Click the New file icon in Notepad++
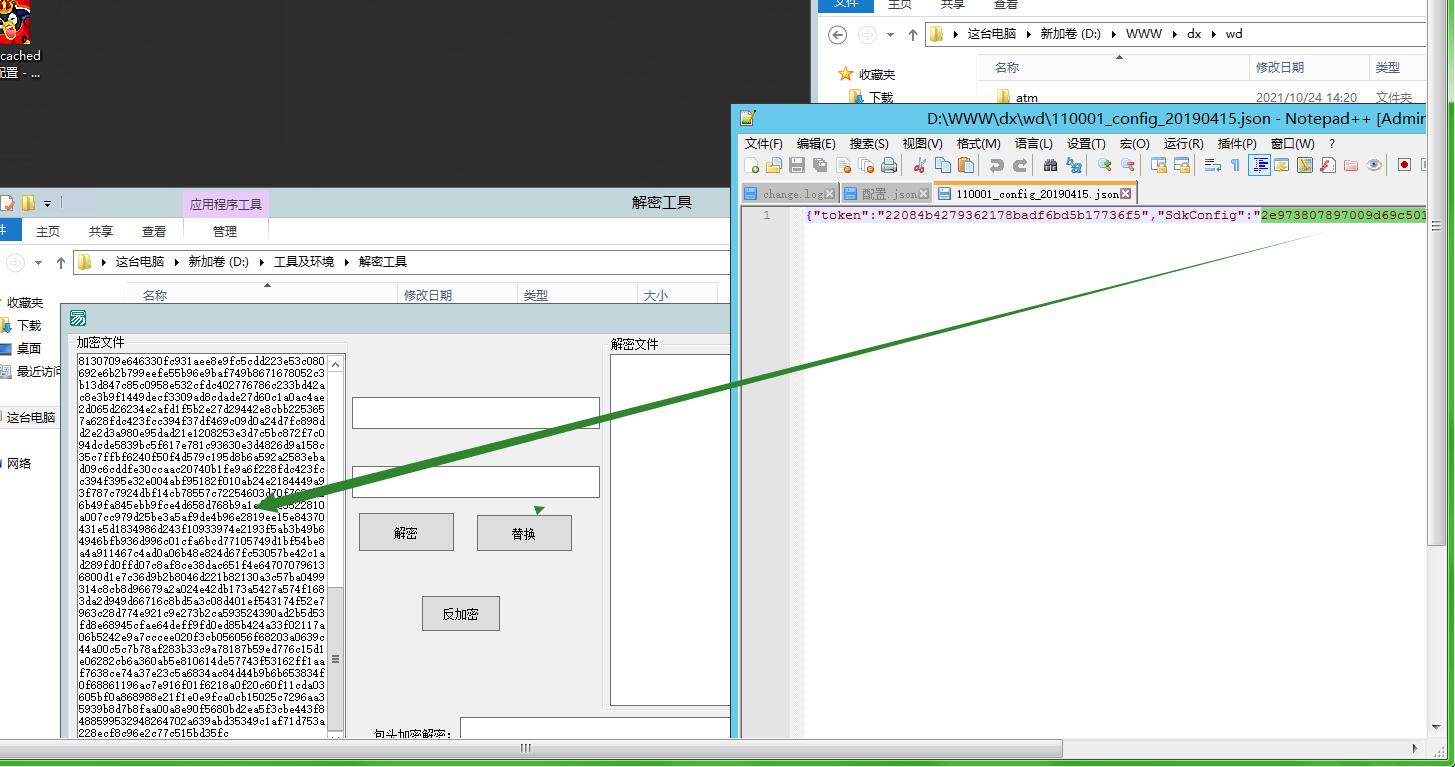This screenshot has width=1455, height=767. click(751, 166)
